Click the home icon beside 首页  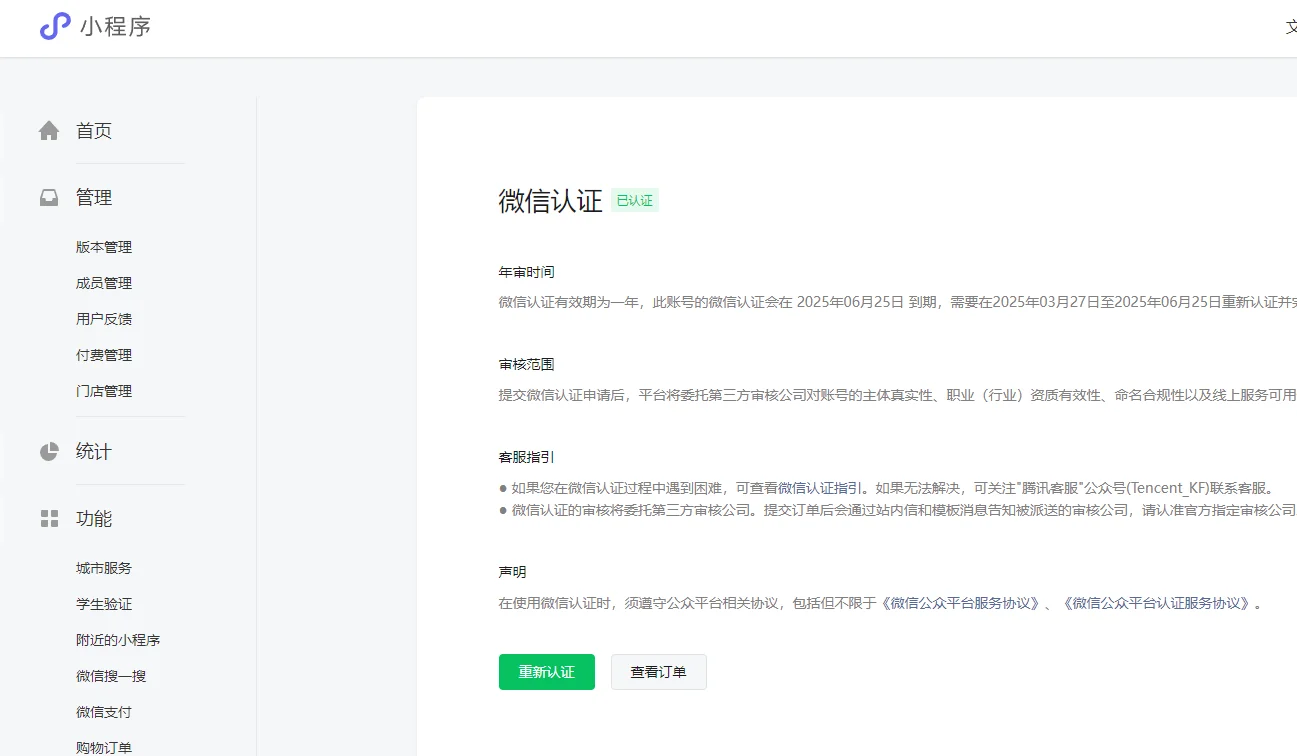(49, 131)
